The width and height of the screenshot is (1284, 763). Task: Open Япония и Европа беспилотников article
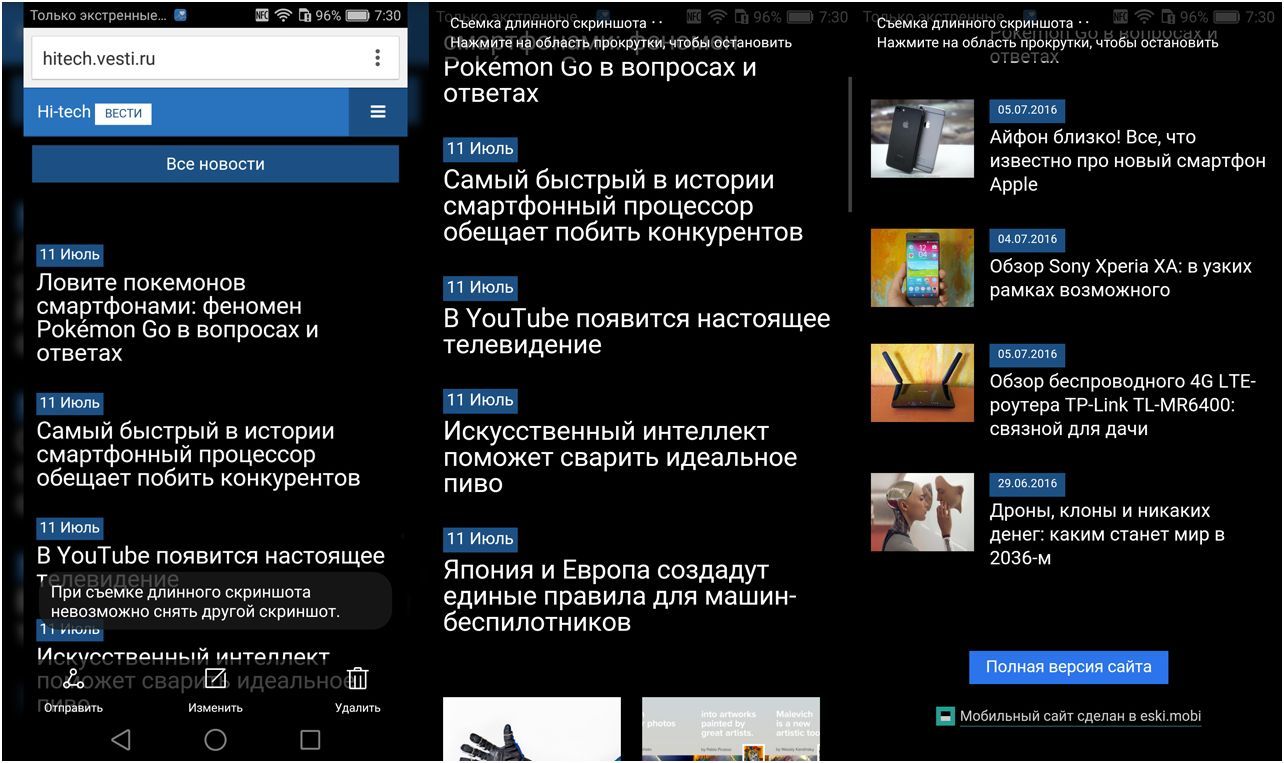point(619,596)
